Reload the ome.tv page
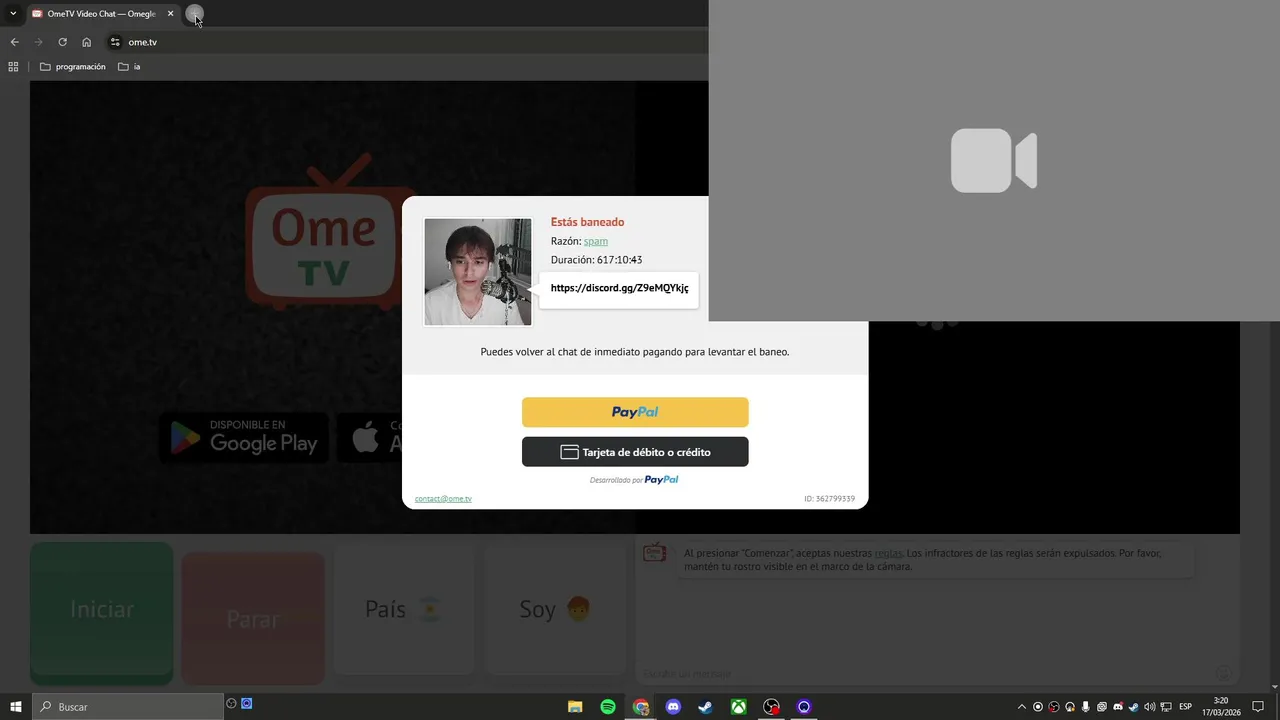1280x720 pixels. (x=62, y=42)
